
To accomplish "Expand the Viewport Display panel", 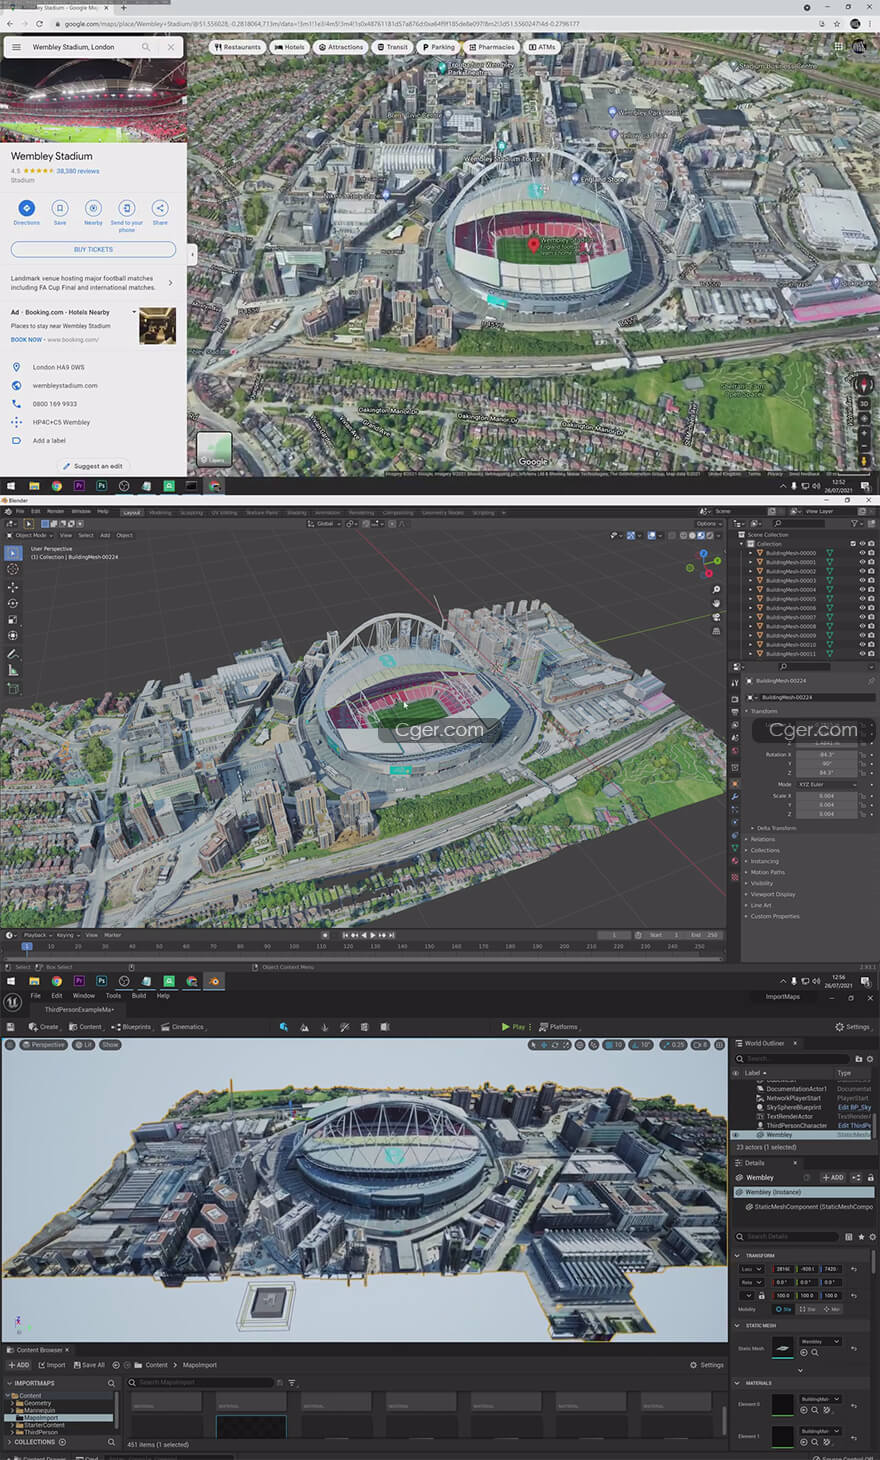I will point(773,894).
